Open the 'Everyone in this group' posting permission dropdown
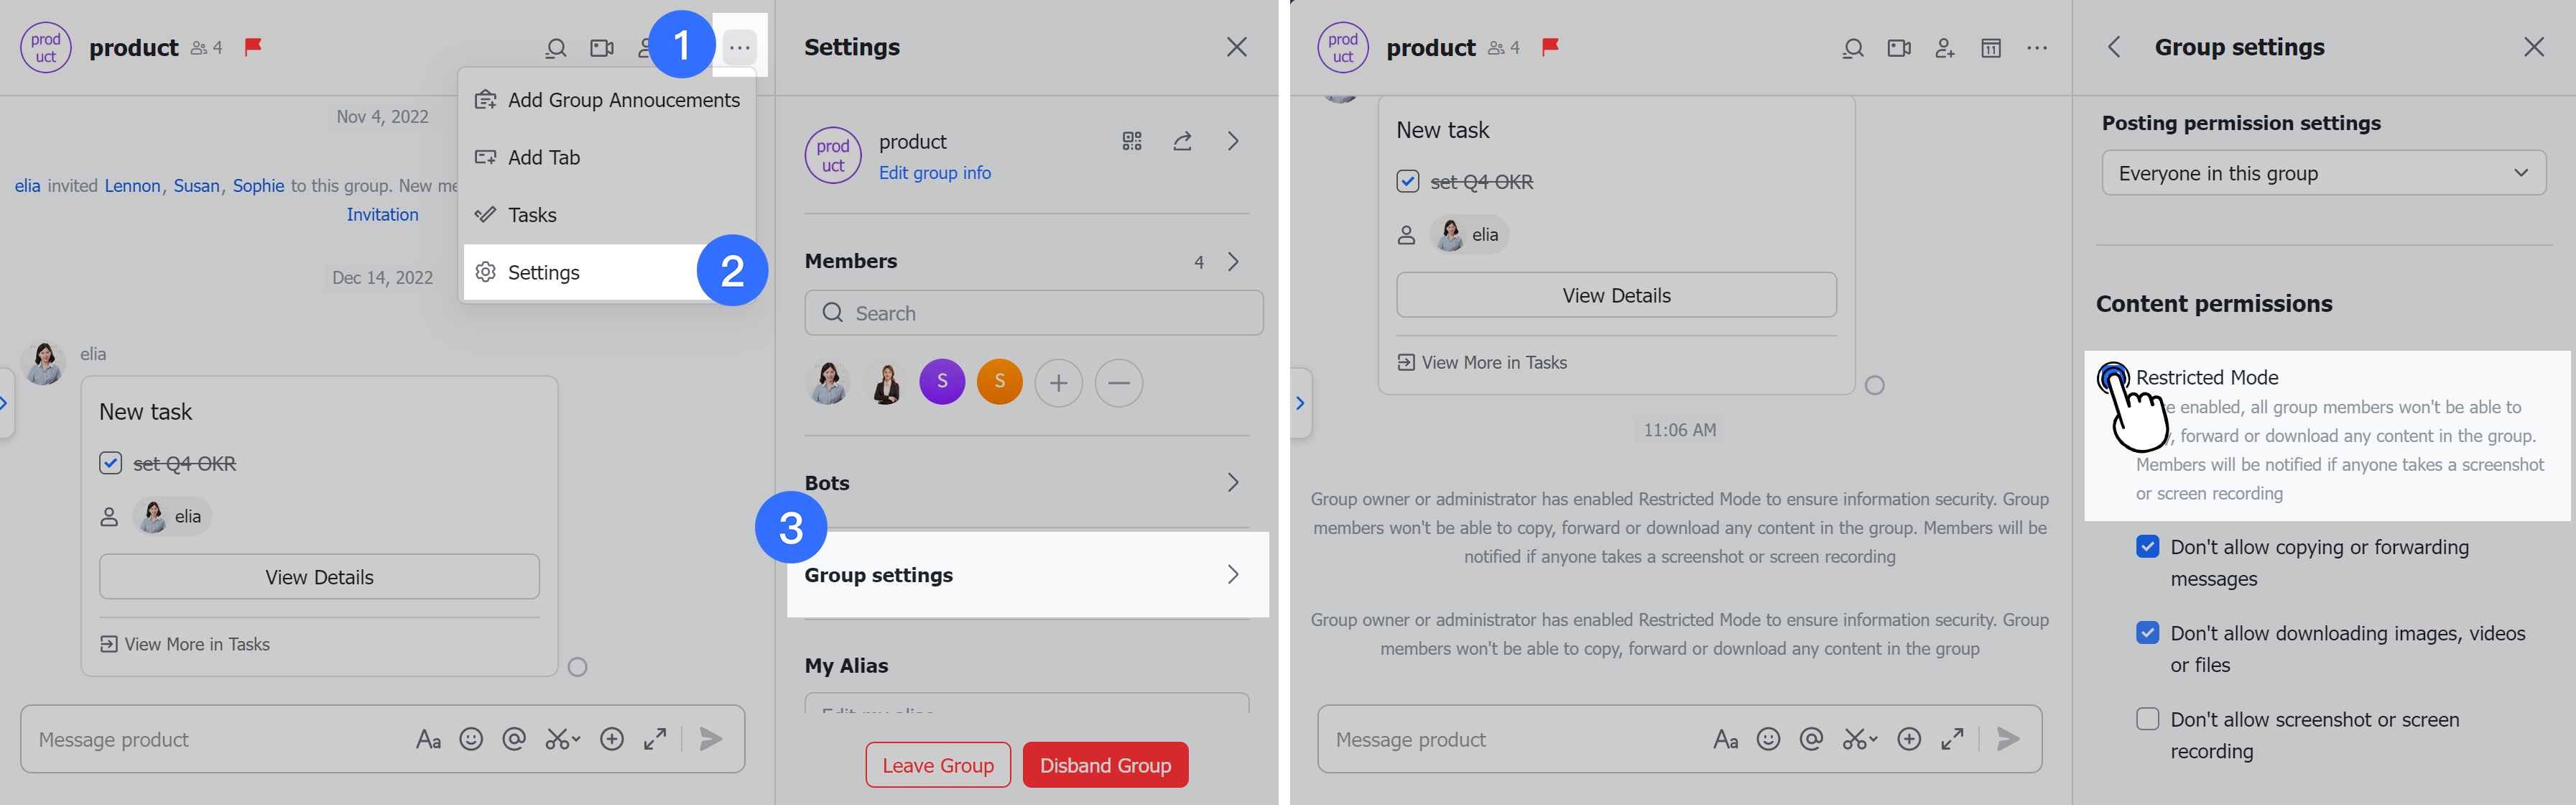This screenshot has height=805, width=2576. 2322,172
